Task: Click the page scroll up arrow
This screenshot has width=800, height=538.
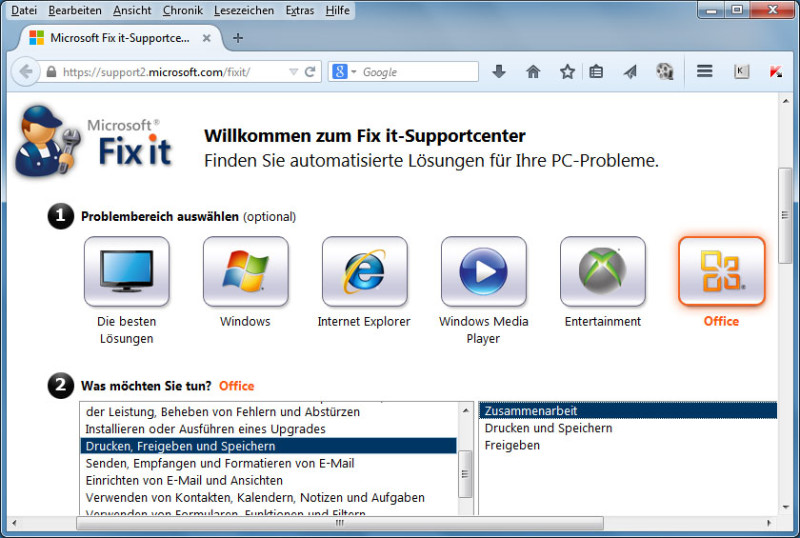Action: 785,101
